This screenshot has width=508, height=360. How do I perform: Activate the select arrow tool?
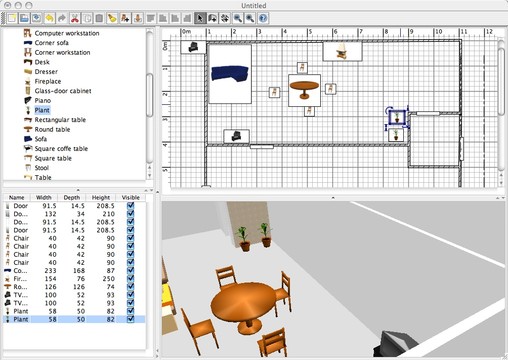[x=200, y=18]
